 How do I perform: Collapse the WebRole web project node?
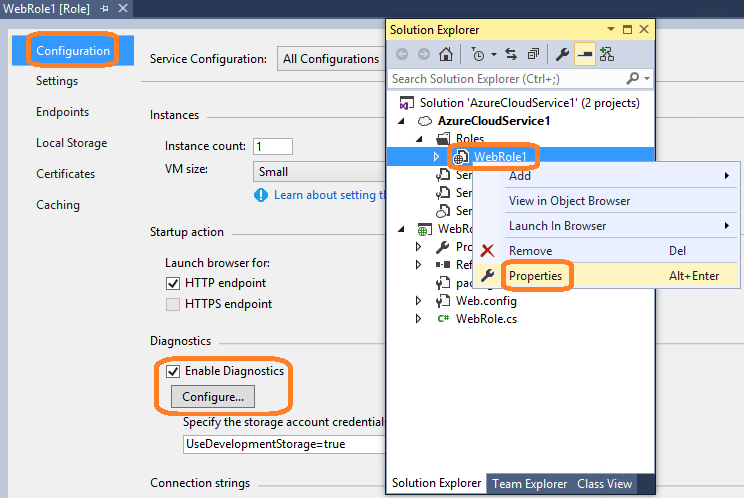pos(401,229)
